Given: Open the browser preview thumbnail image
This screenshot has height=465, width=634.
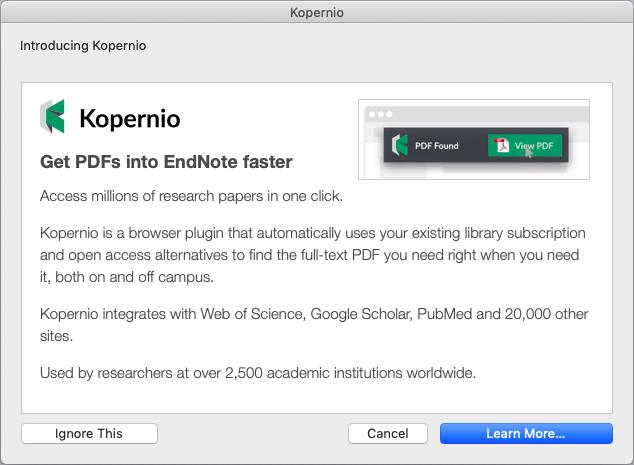Looking at the screenshot, I should [474, 140].
